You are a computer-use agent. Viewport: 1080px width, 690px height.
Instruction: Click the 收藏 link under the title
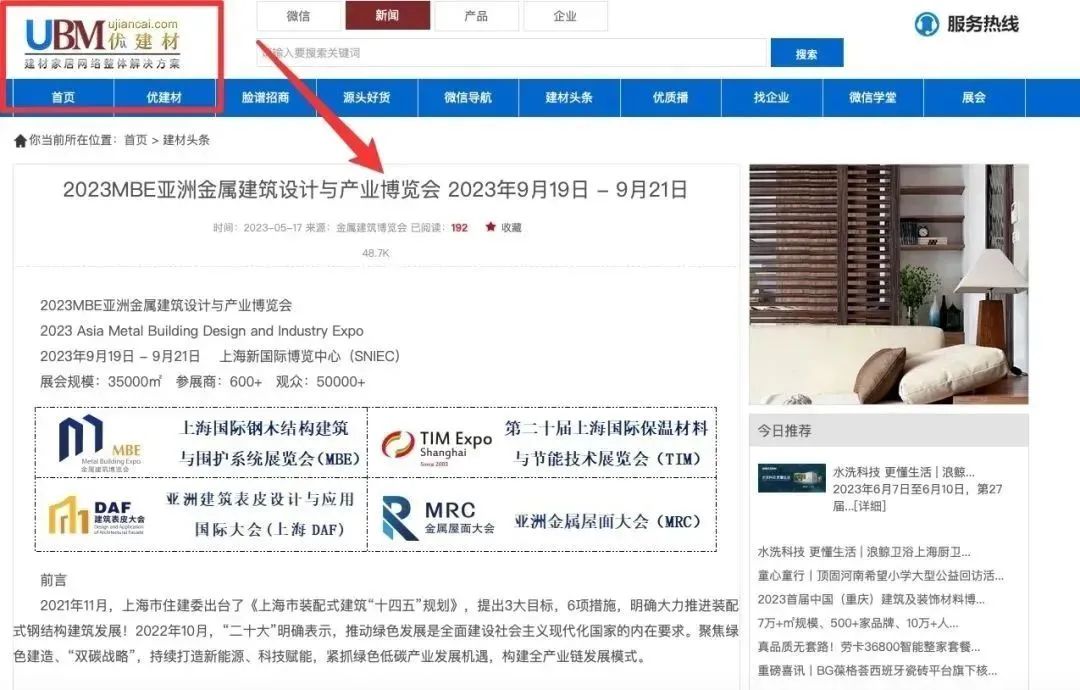[511, 227]
